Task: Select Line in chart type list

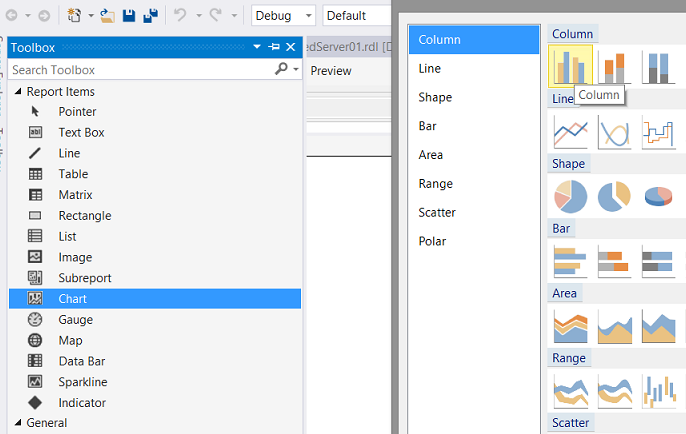Action: pyautogui.click(x=474, y=69)
